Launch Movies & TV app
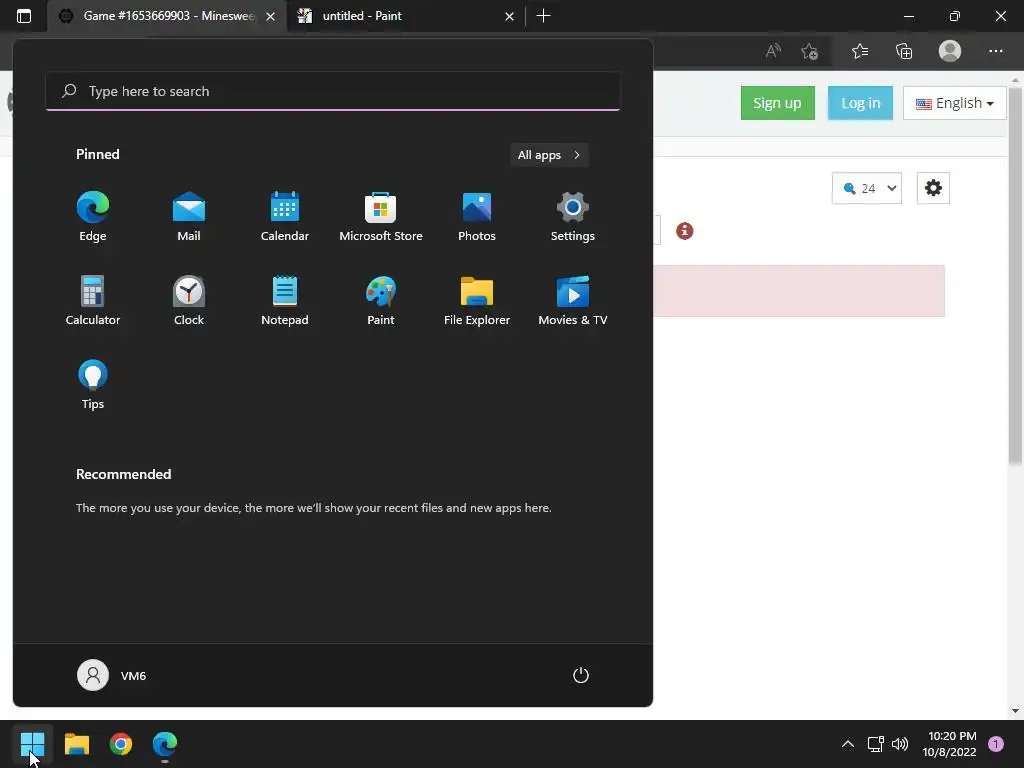This screenshot has width=1024, height=768. tap(573, 300)
